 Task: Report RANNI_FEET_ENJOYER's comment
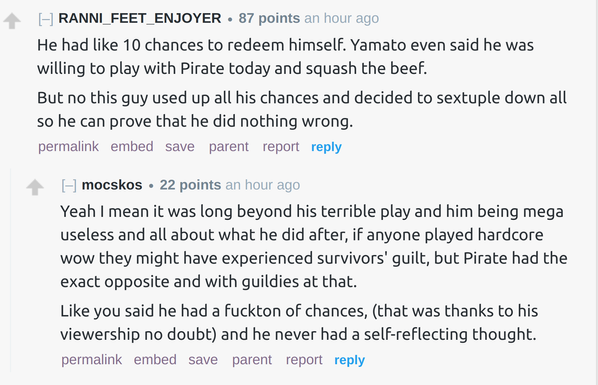[x=281, y=147]
